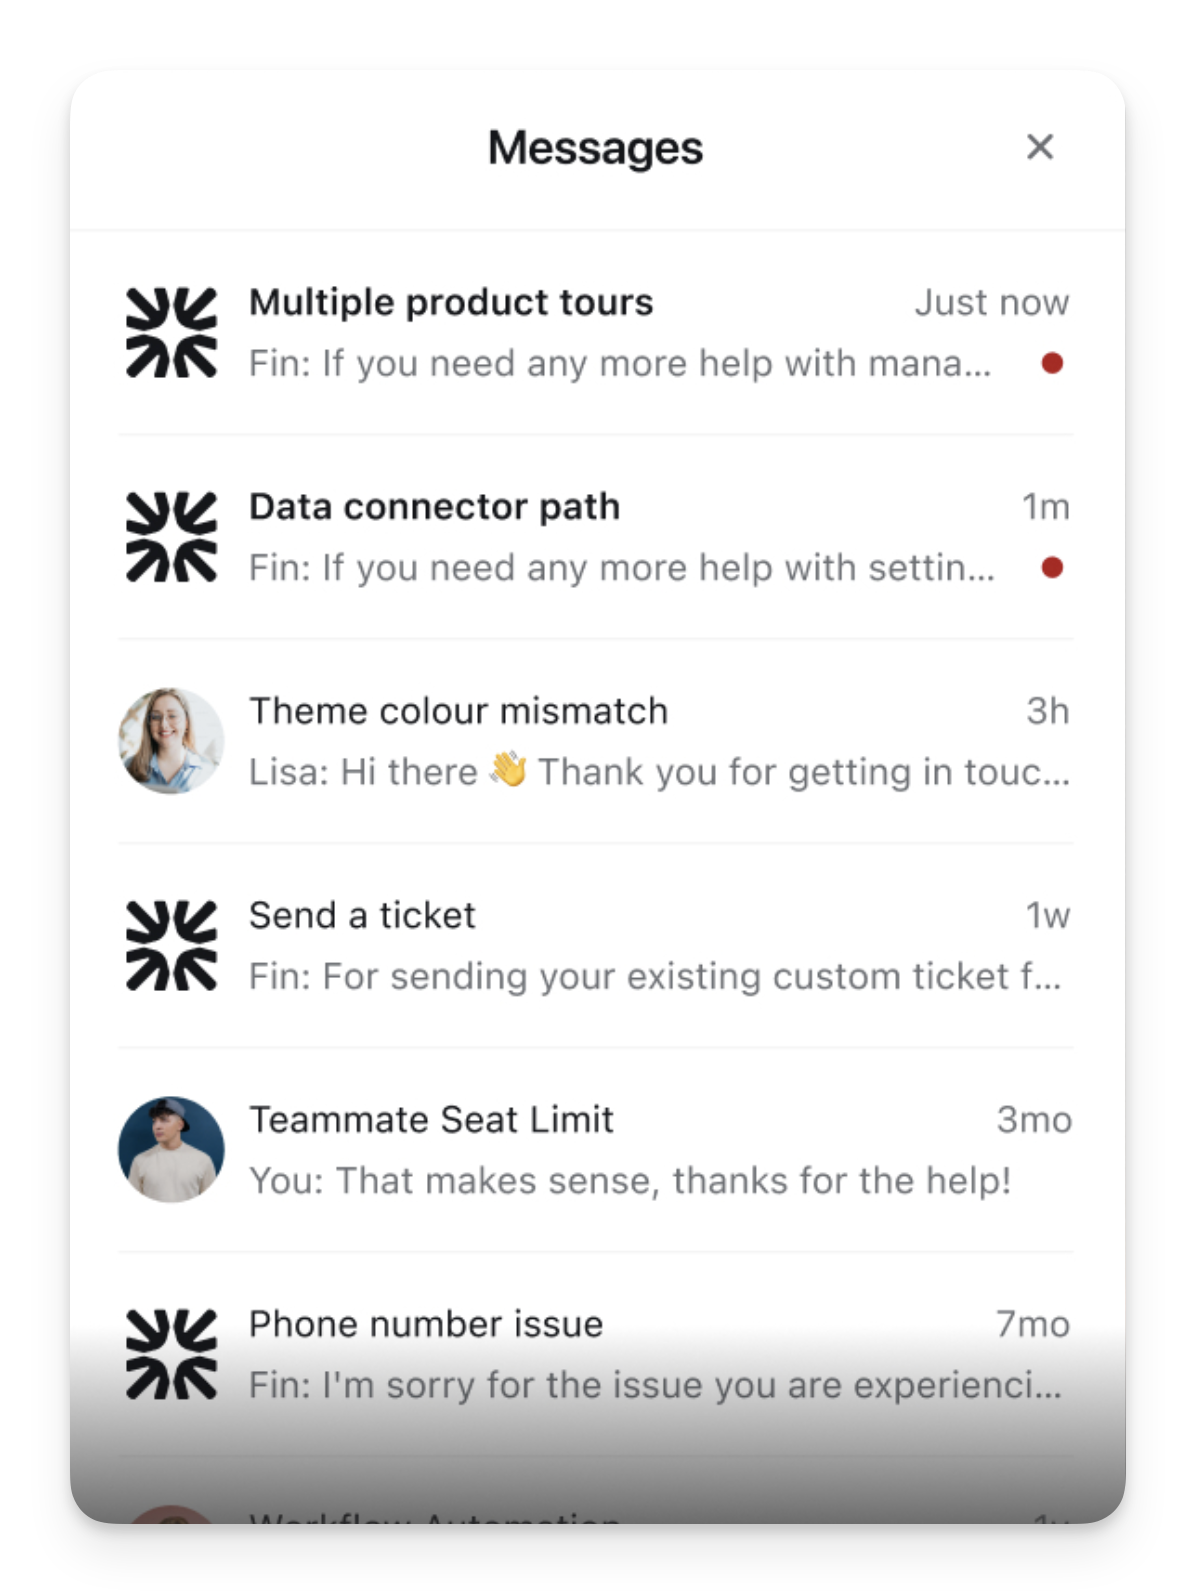Open Theme colour mismatch conversation title
The height and width of the screenshot is (1594, 1196).
[458, 711]
